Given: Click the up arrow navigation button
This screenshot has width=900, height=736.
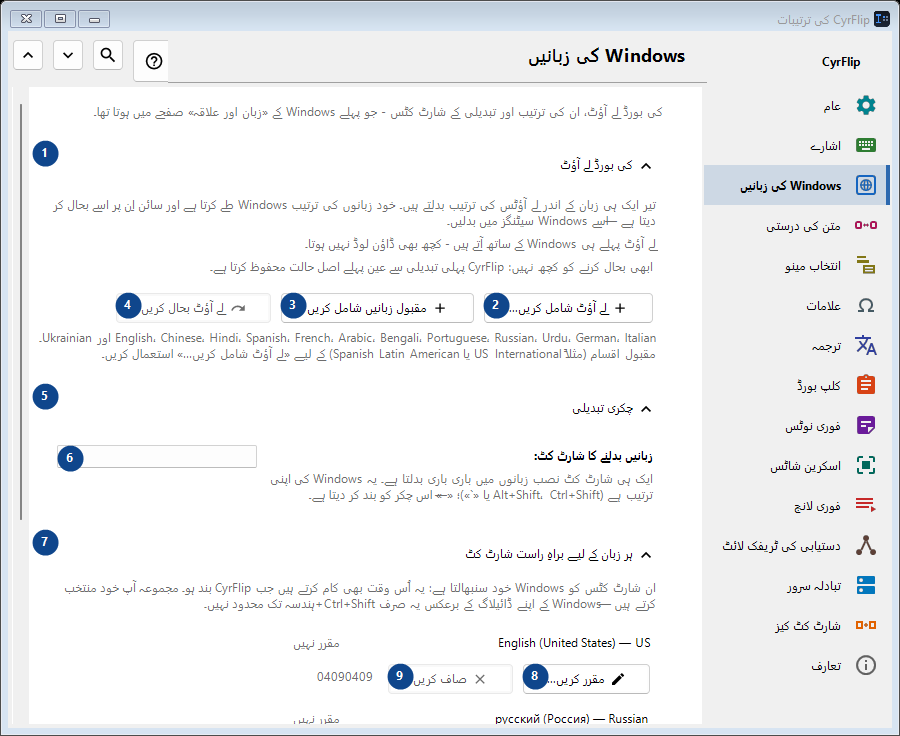Looking at the screenshot, I should (28, 55).
